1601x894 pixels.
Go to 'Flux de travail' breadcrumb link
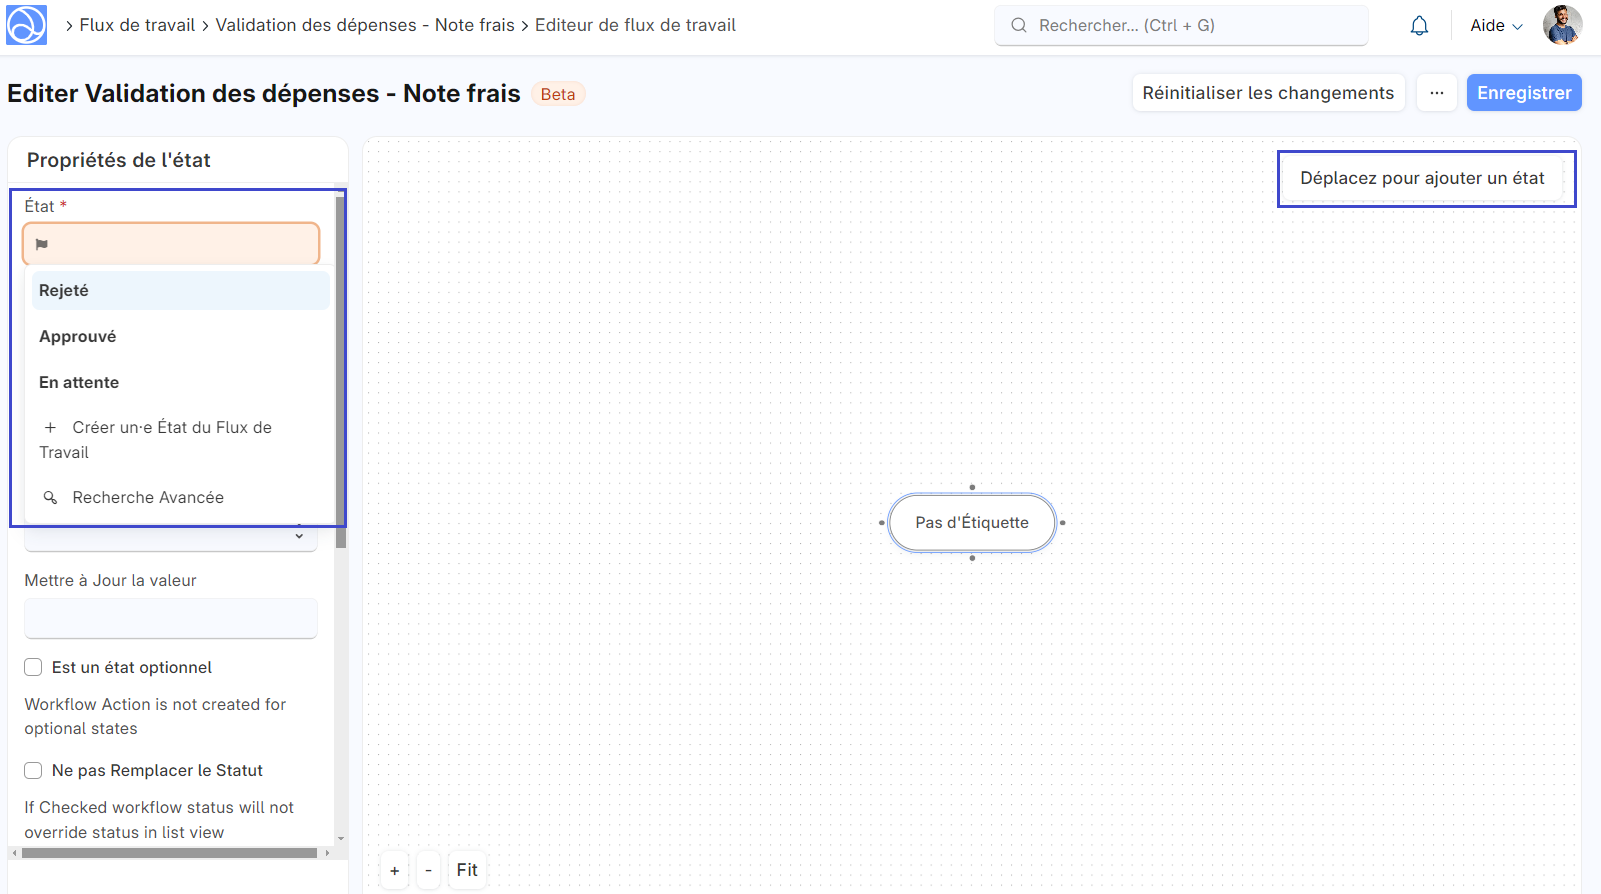137,25
